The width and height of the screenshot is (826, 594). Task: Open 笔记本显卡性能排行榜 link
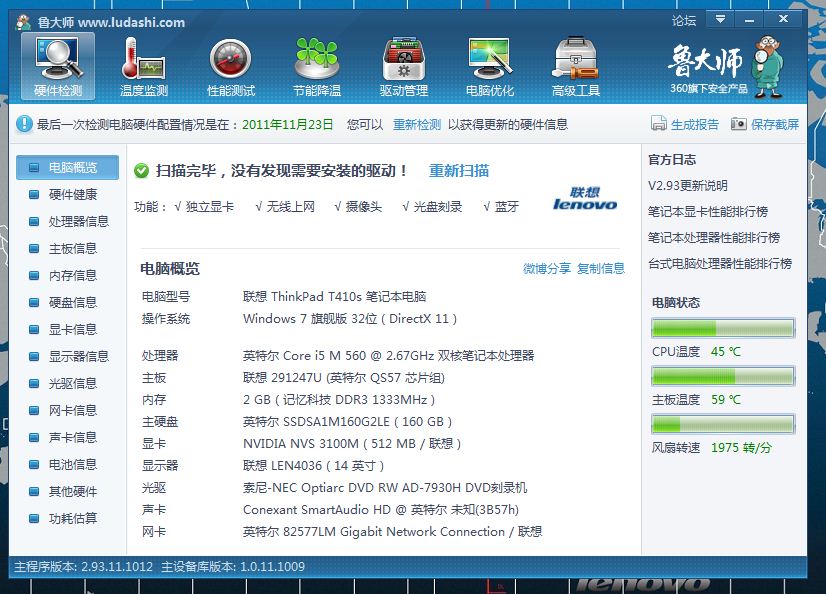pyautogui.click(x=707, y=212)
